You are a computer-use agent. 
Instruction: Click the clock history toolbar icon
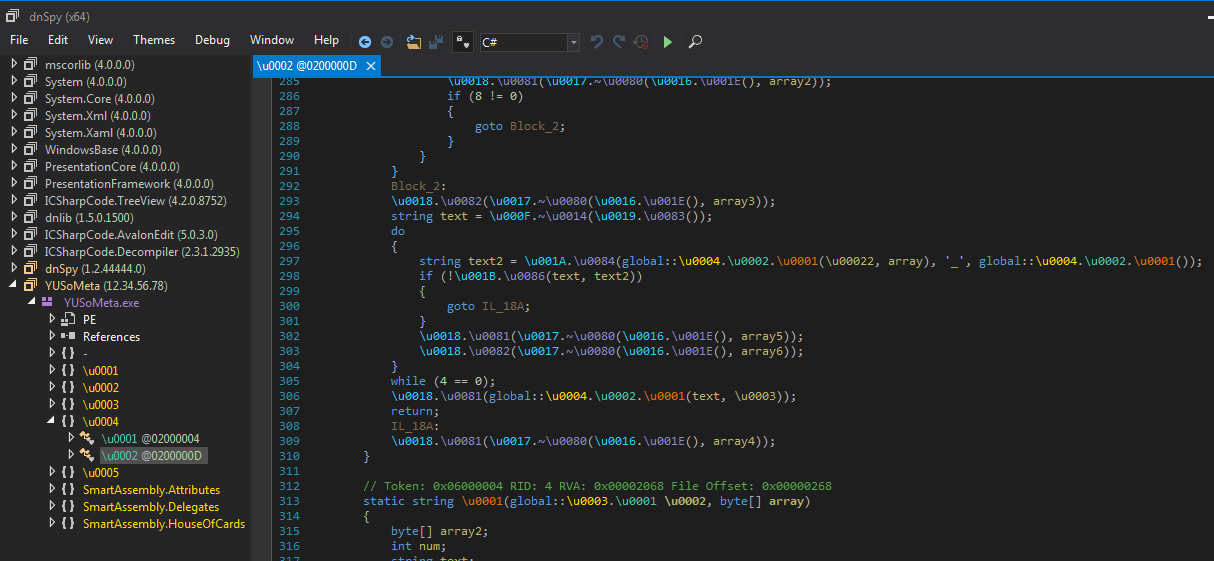[641, 42]
